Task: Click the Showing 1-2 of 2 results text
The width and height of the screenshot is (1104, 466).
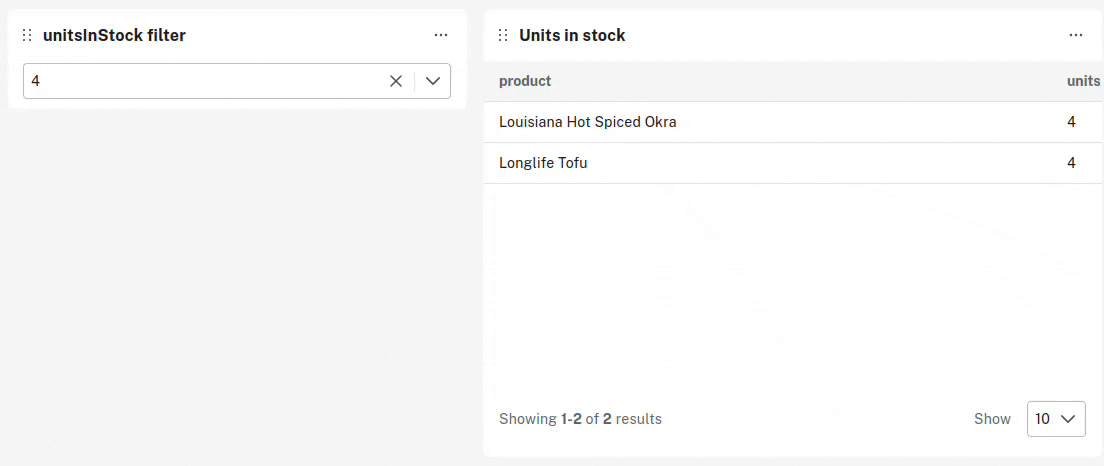Action: coord(580,419)
